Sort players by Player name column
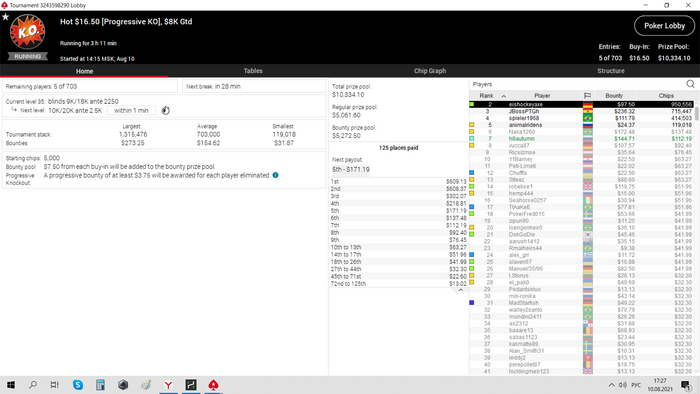700x394 pixels. pyautogui.click(x=542, y=95)
